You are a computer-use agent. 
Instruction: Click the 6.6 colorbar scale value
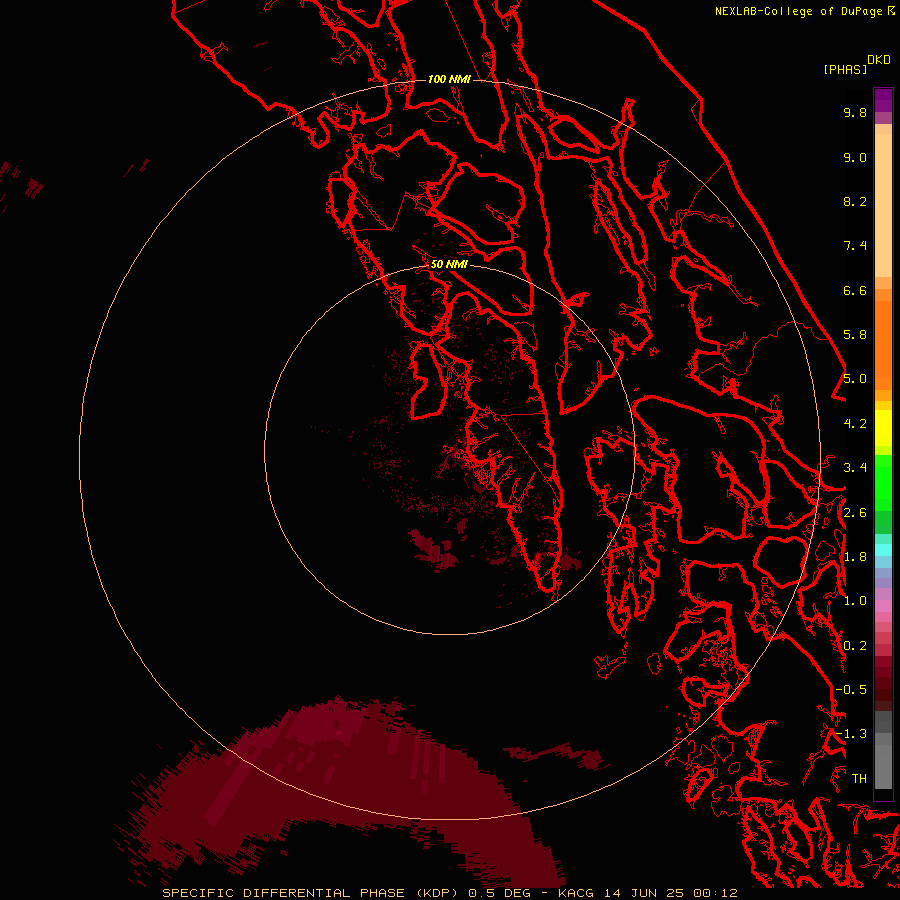point(855,290)
